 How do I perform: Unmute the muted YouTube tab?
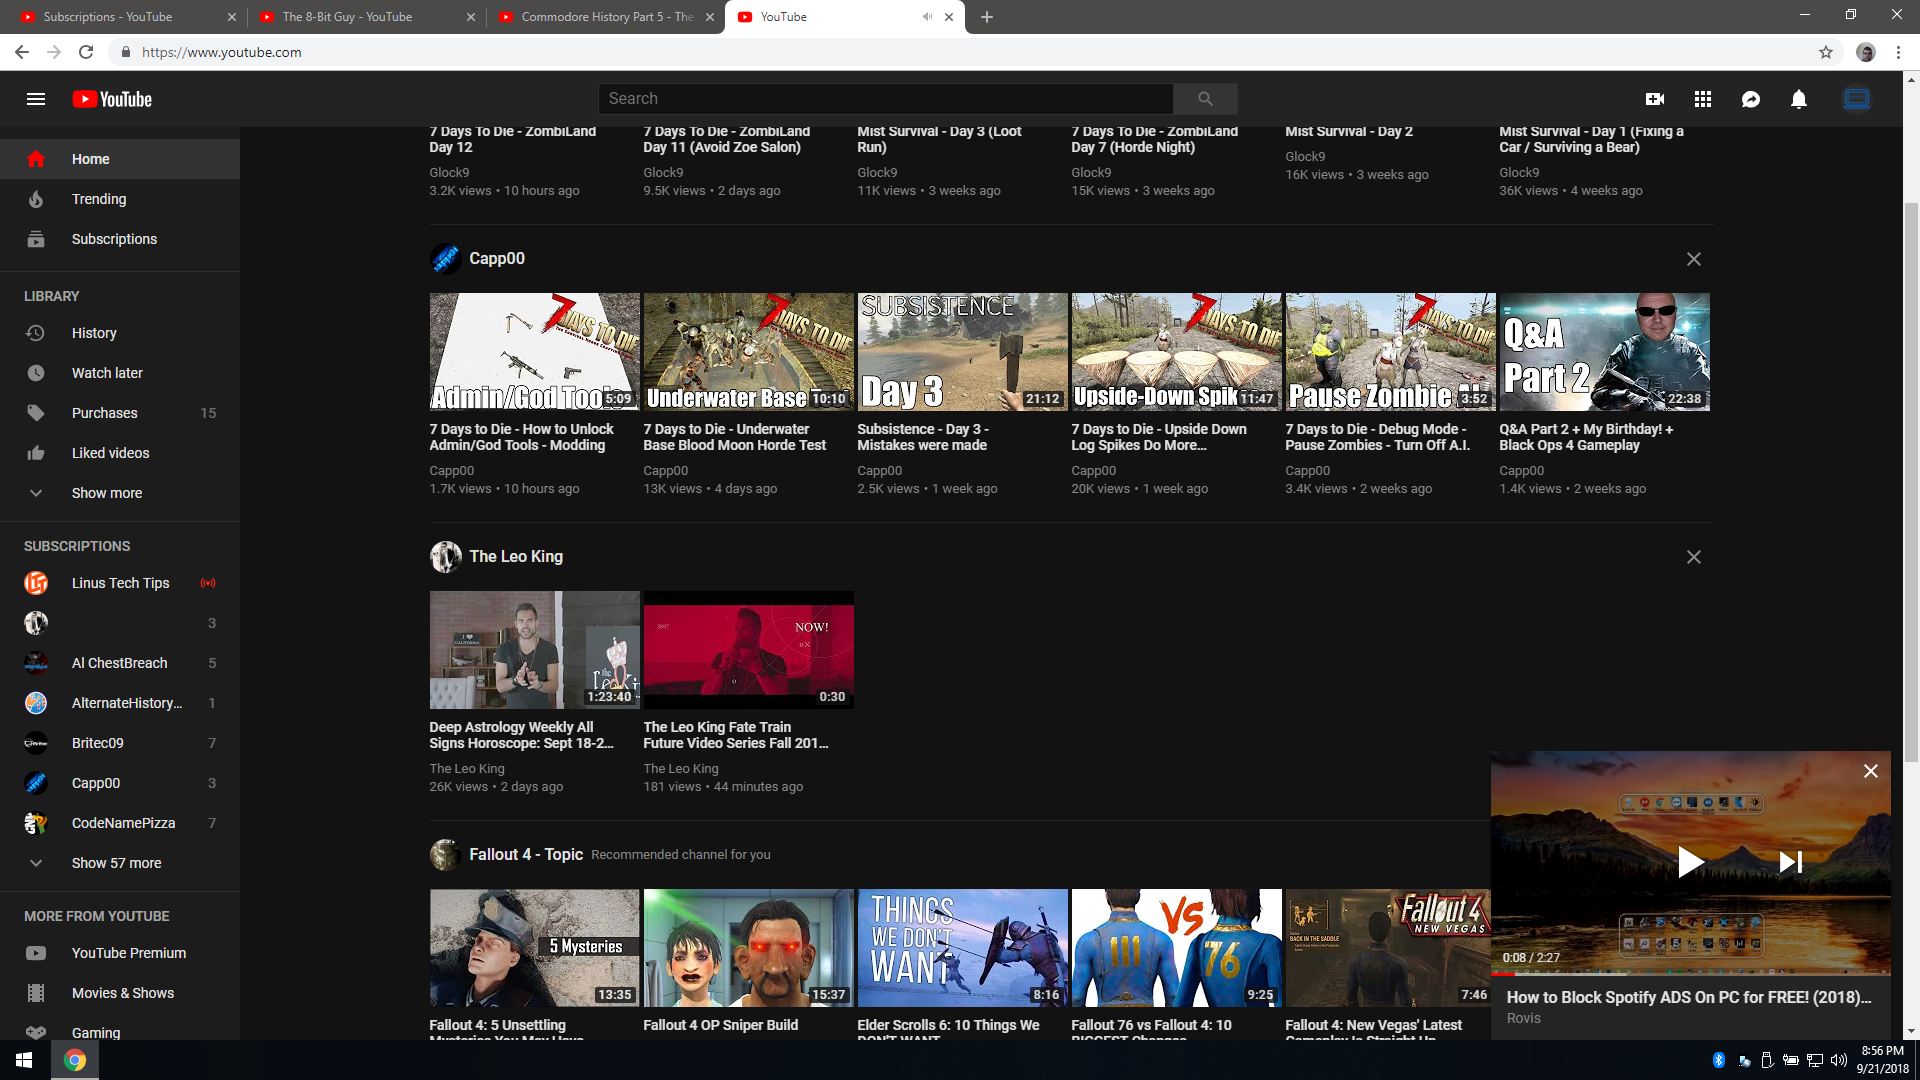[927, 16]
